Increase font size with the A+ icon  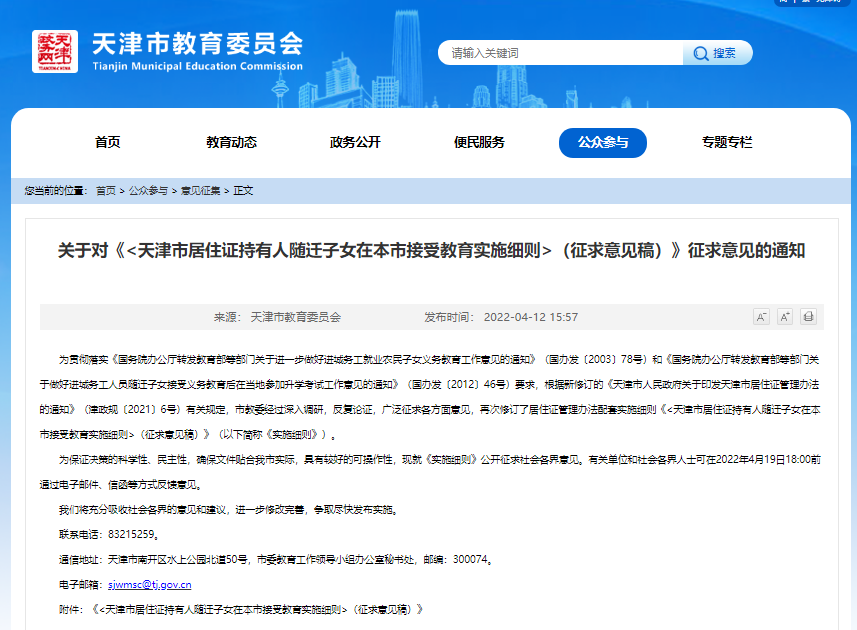point(785,316)
